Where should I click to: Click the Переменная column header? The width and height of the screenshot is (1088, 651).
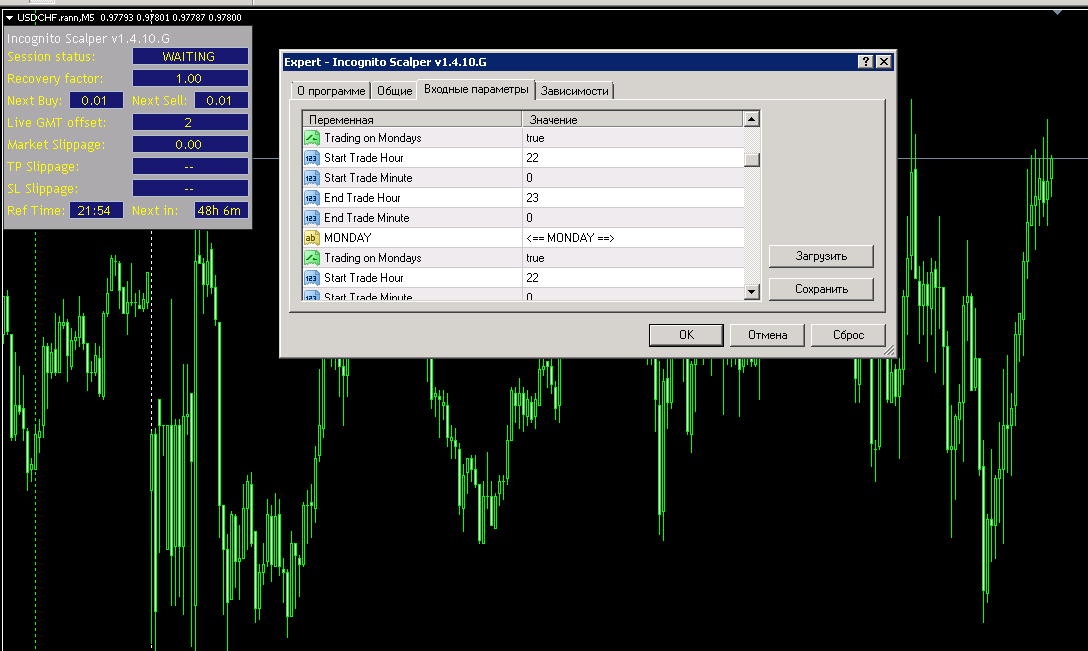[412, 119]
